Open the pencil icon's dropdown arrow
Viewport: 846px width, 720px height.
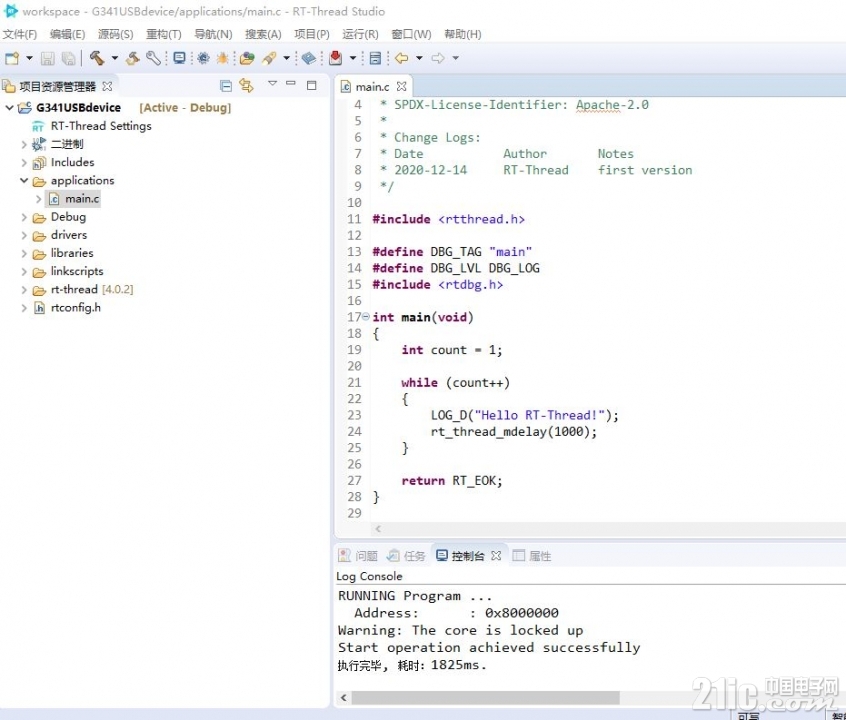(x=286, y=58)
